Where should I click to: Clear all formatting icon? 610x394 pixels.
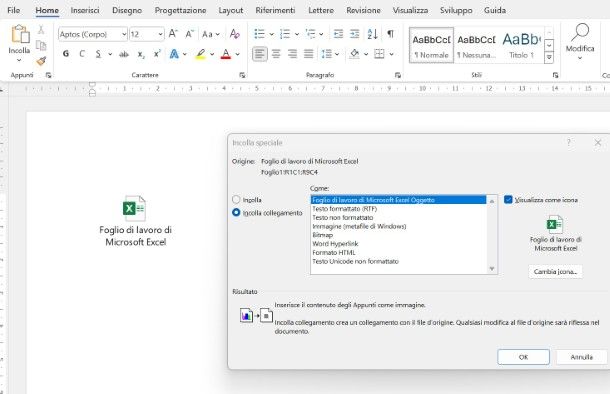pos(235,34)
